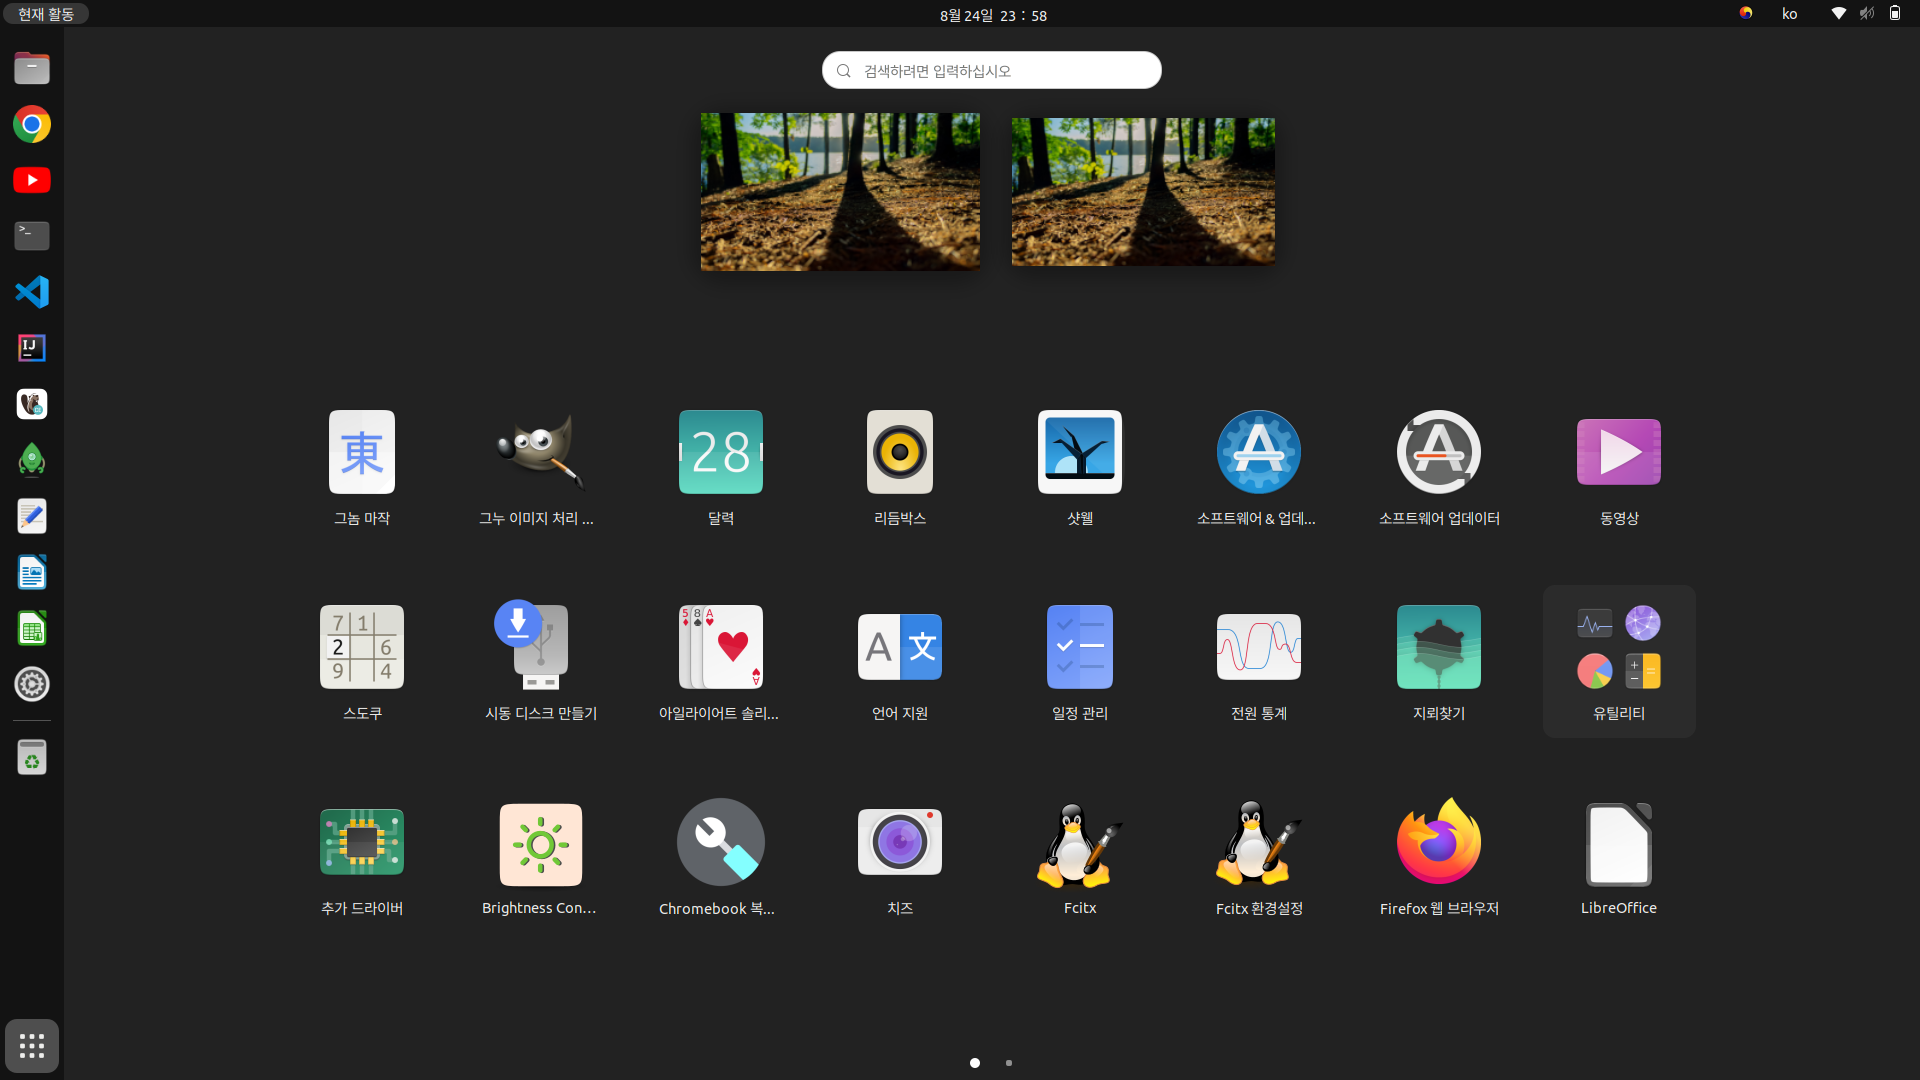1920x1080 pixels.
Task: Launch Firefox web browser
Action: pyautogui.click(x=1438, y=842)
